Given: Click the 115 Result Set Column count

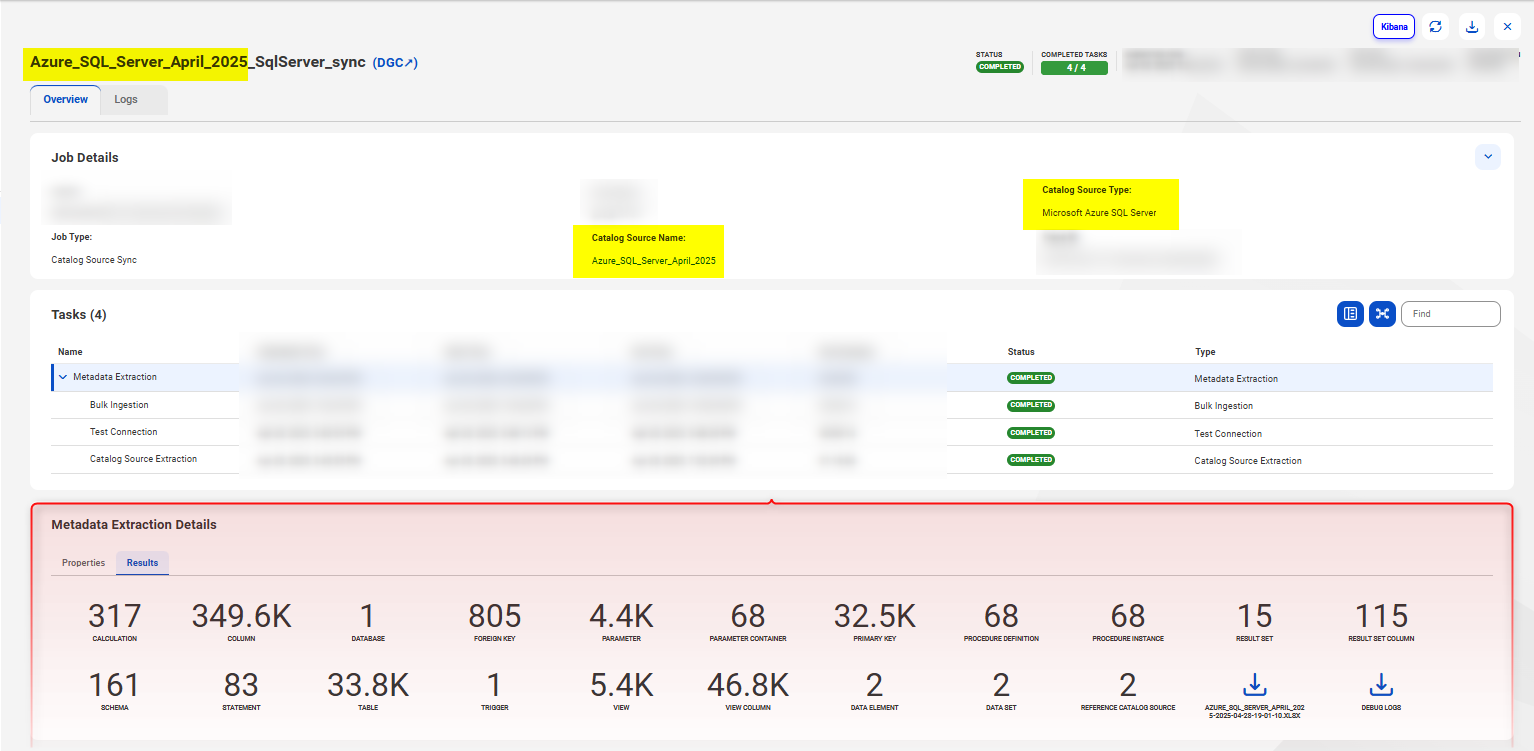Looking at the screenshot, I should click(x=1381, y=616).
